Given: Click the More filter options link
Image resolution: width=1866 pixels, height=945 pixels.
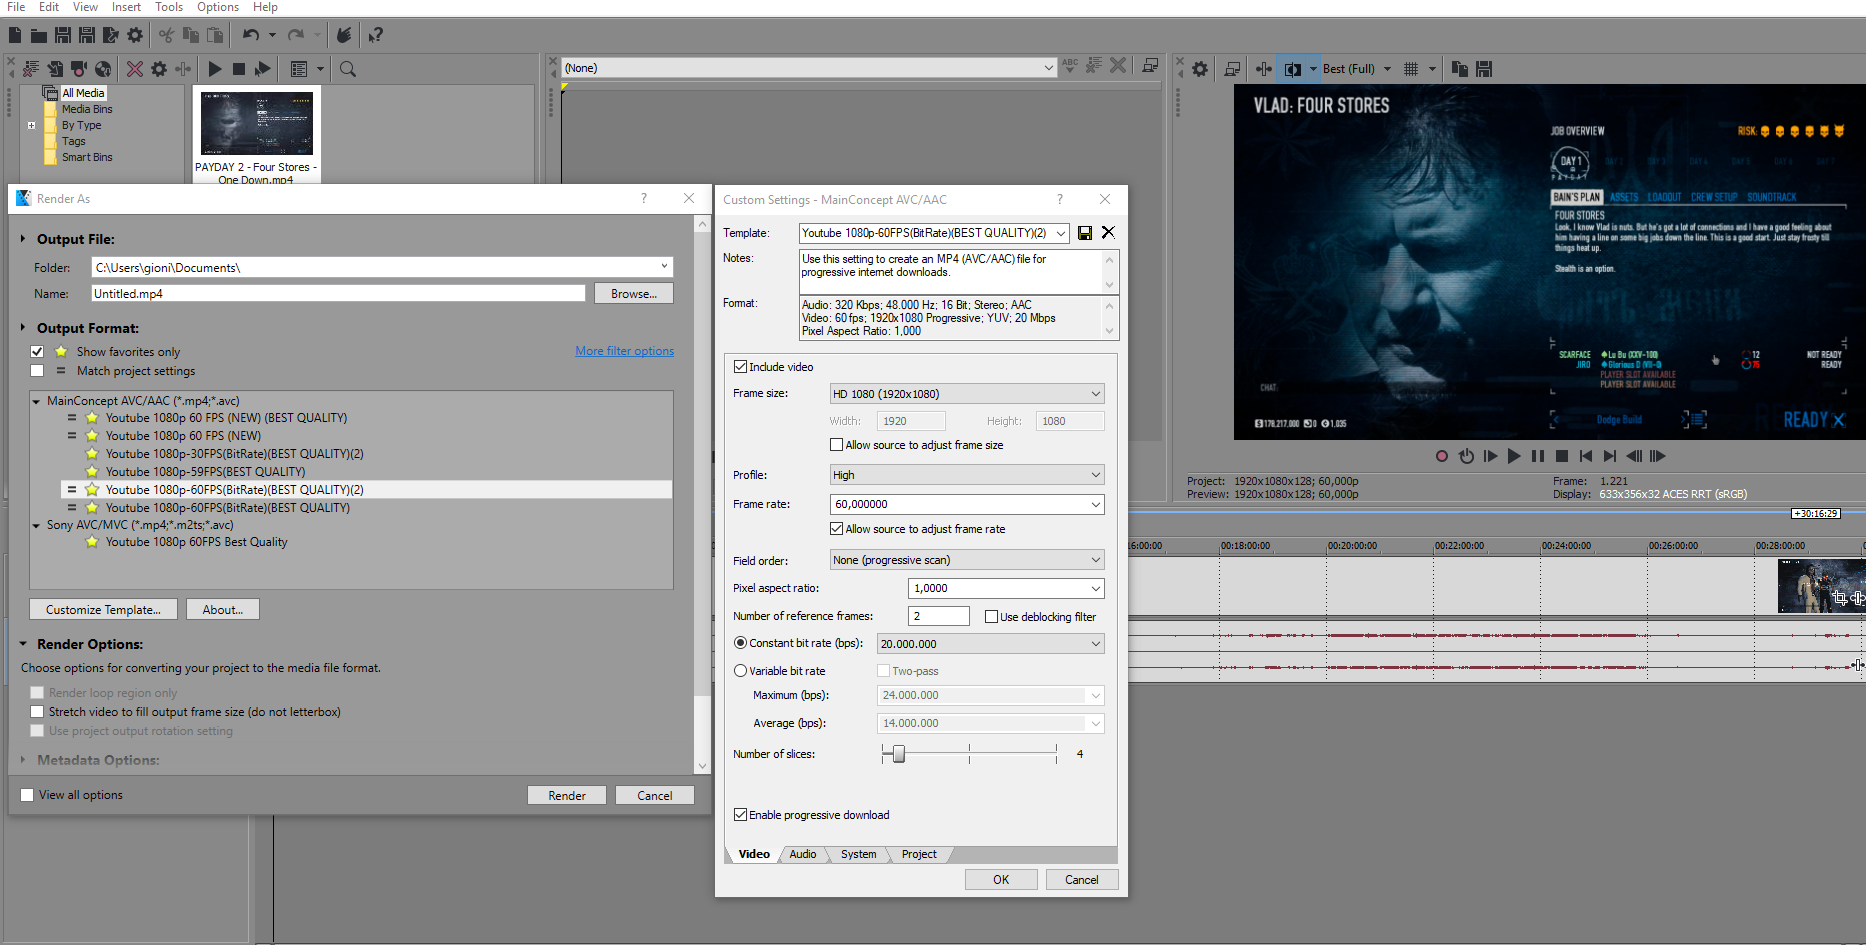Looking at the screenshot, I should pos(624,351).
